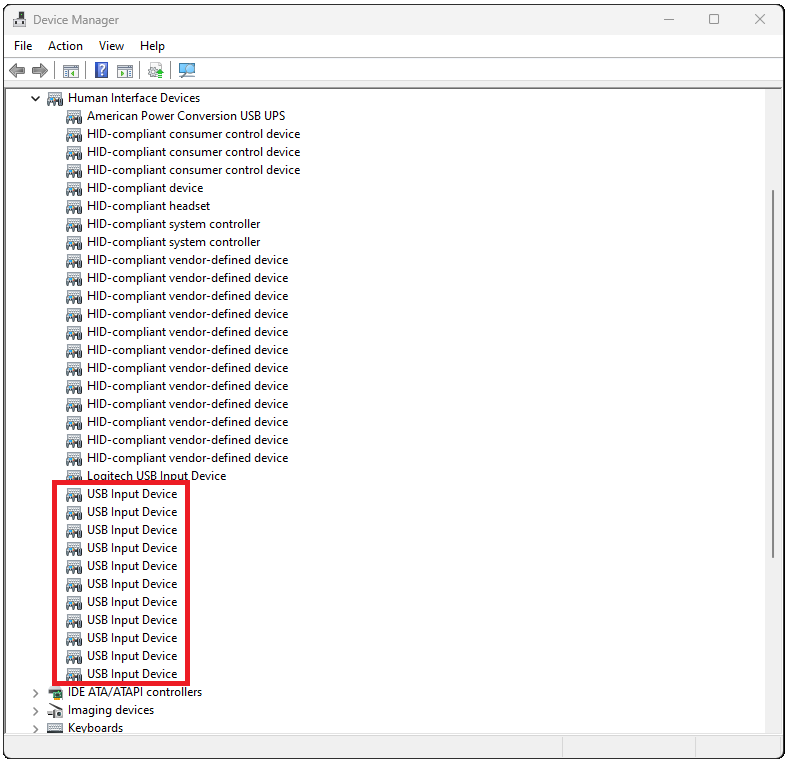Click Show/Hide Console Tree toolbar icon
This screenshot has width=786, height=764.
pos(71,71)
